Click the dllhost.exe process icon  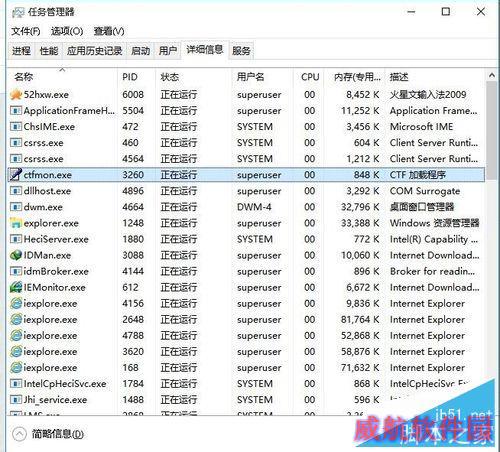pos(16,191)
